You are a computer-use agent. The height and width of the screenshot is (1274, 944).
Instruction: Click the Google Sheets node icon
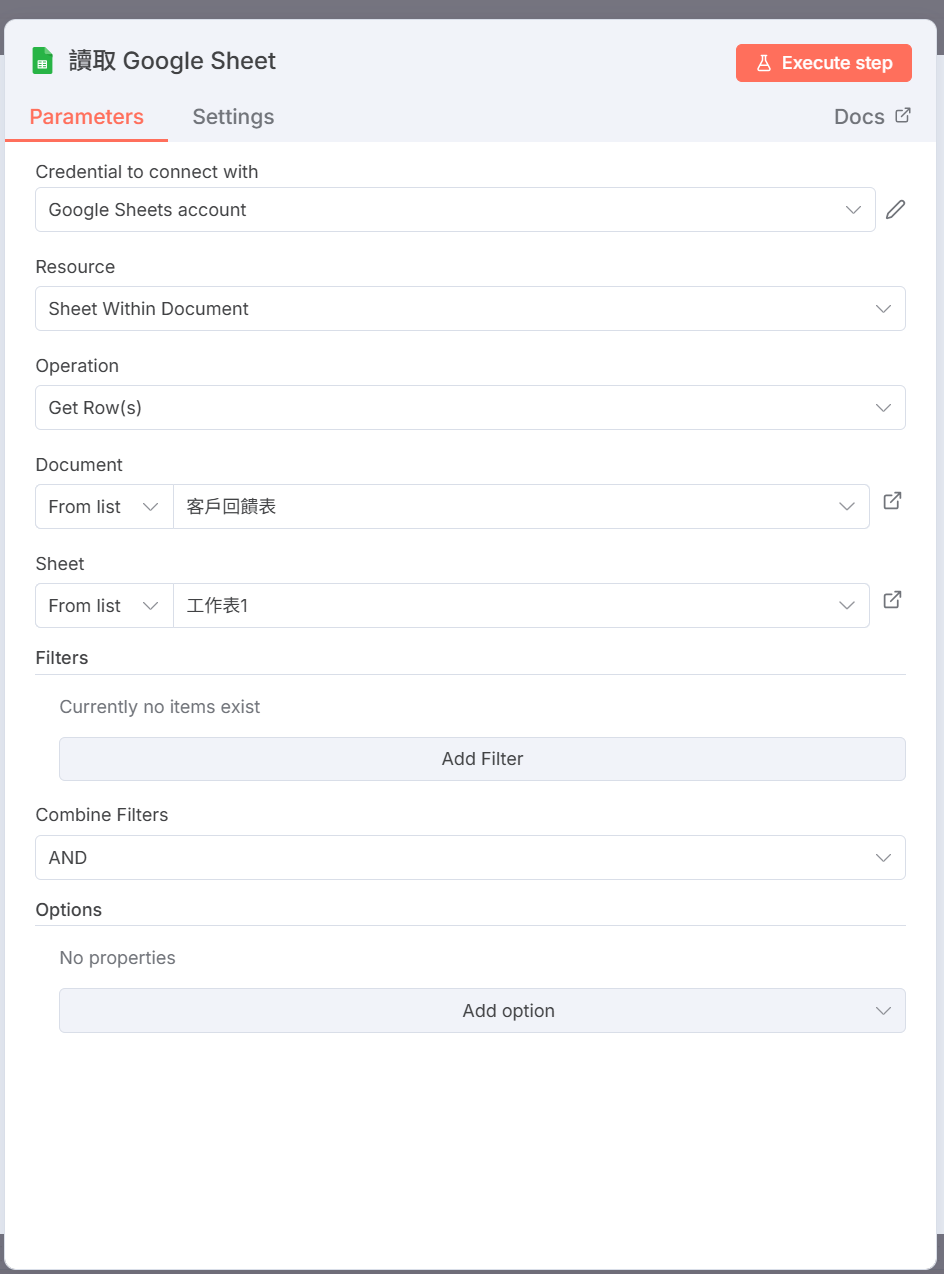(x=42, y=61)
